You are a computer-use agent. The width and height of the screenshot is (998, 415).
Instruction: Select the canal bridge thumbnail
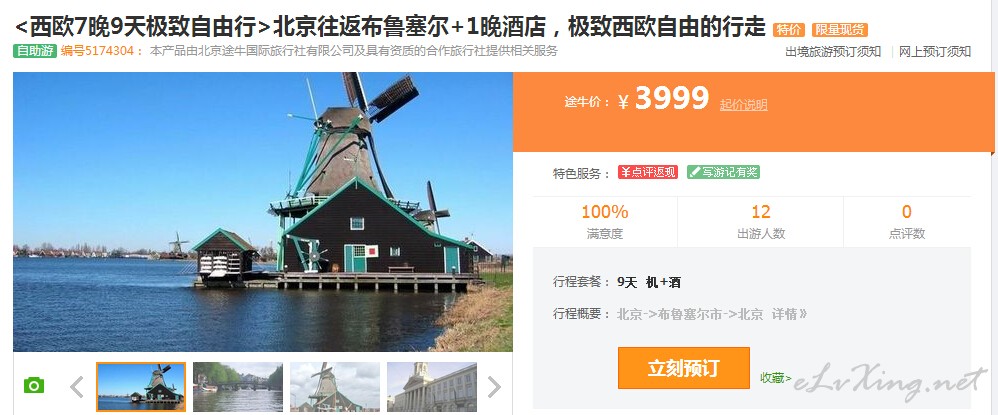pyautogui.click(x=238, y=386)
